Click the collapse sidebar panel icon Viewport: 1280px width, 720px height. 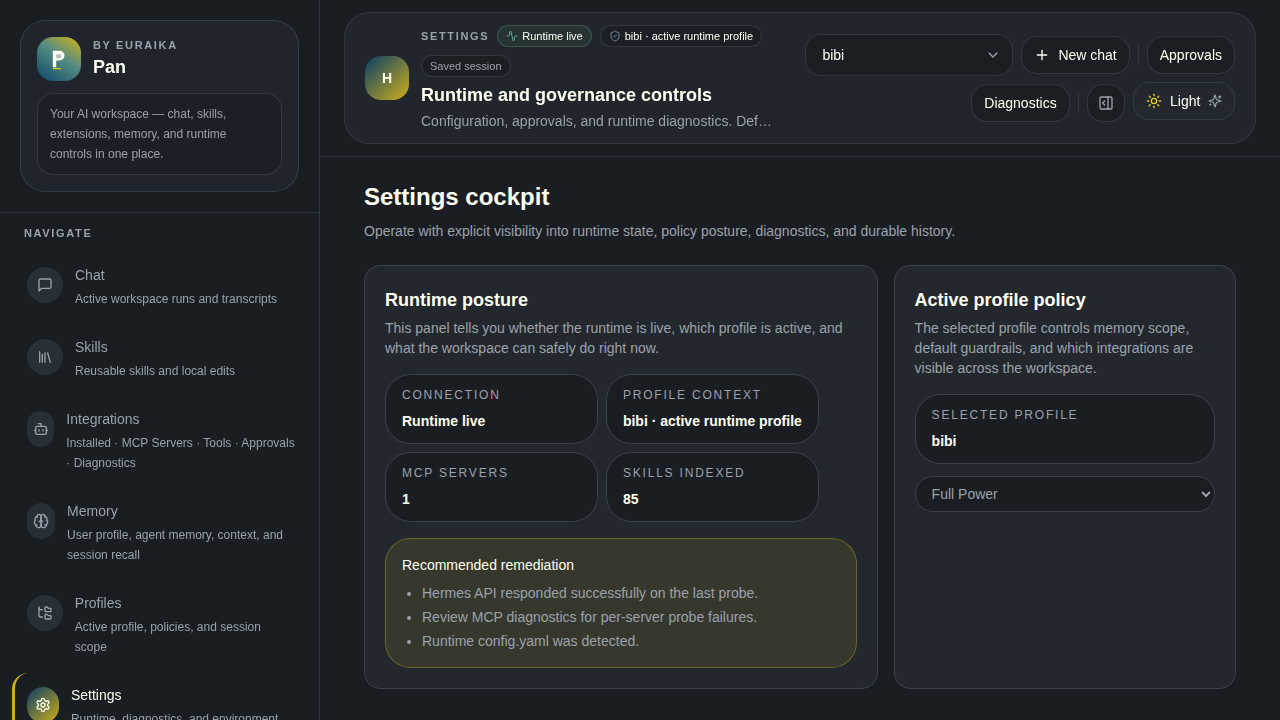tap(1105, 103)
